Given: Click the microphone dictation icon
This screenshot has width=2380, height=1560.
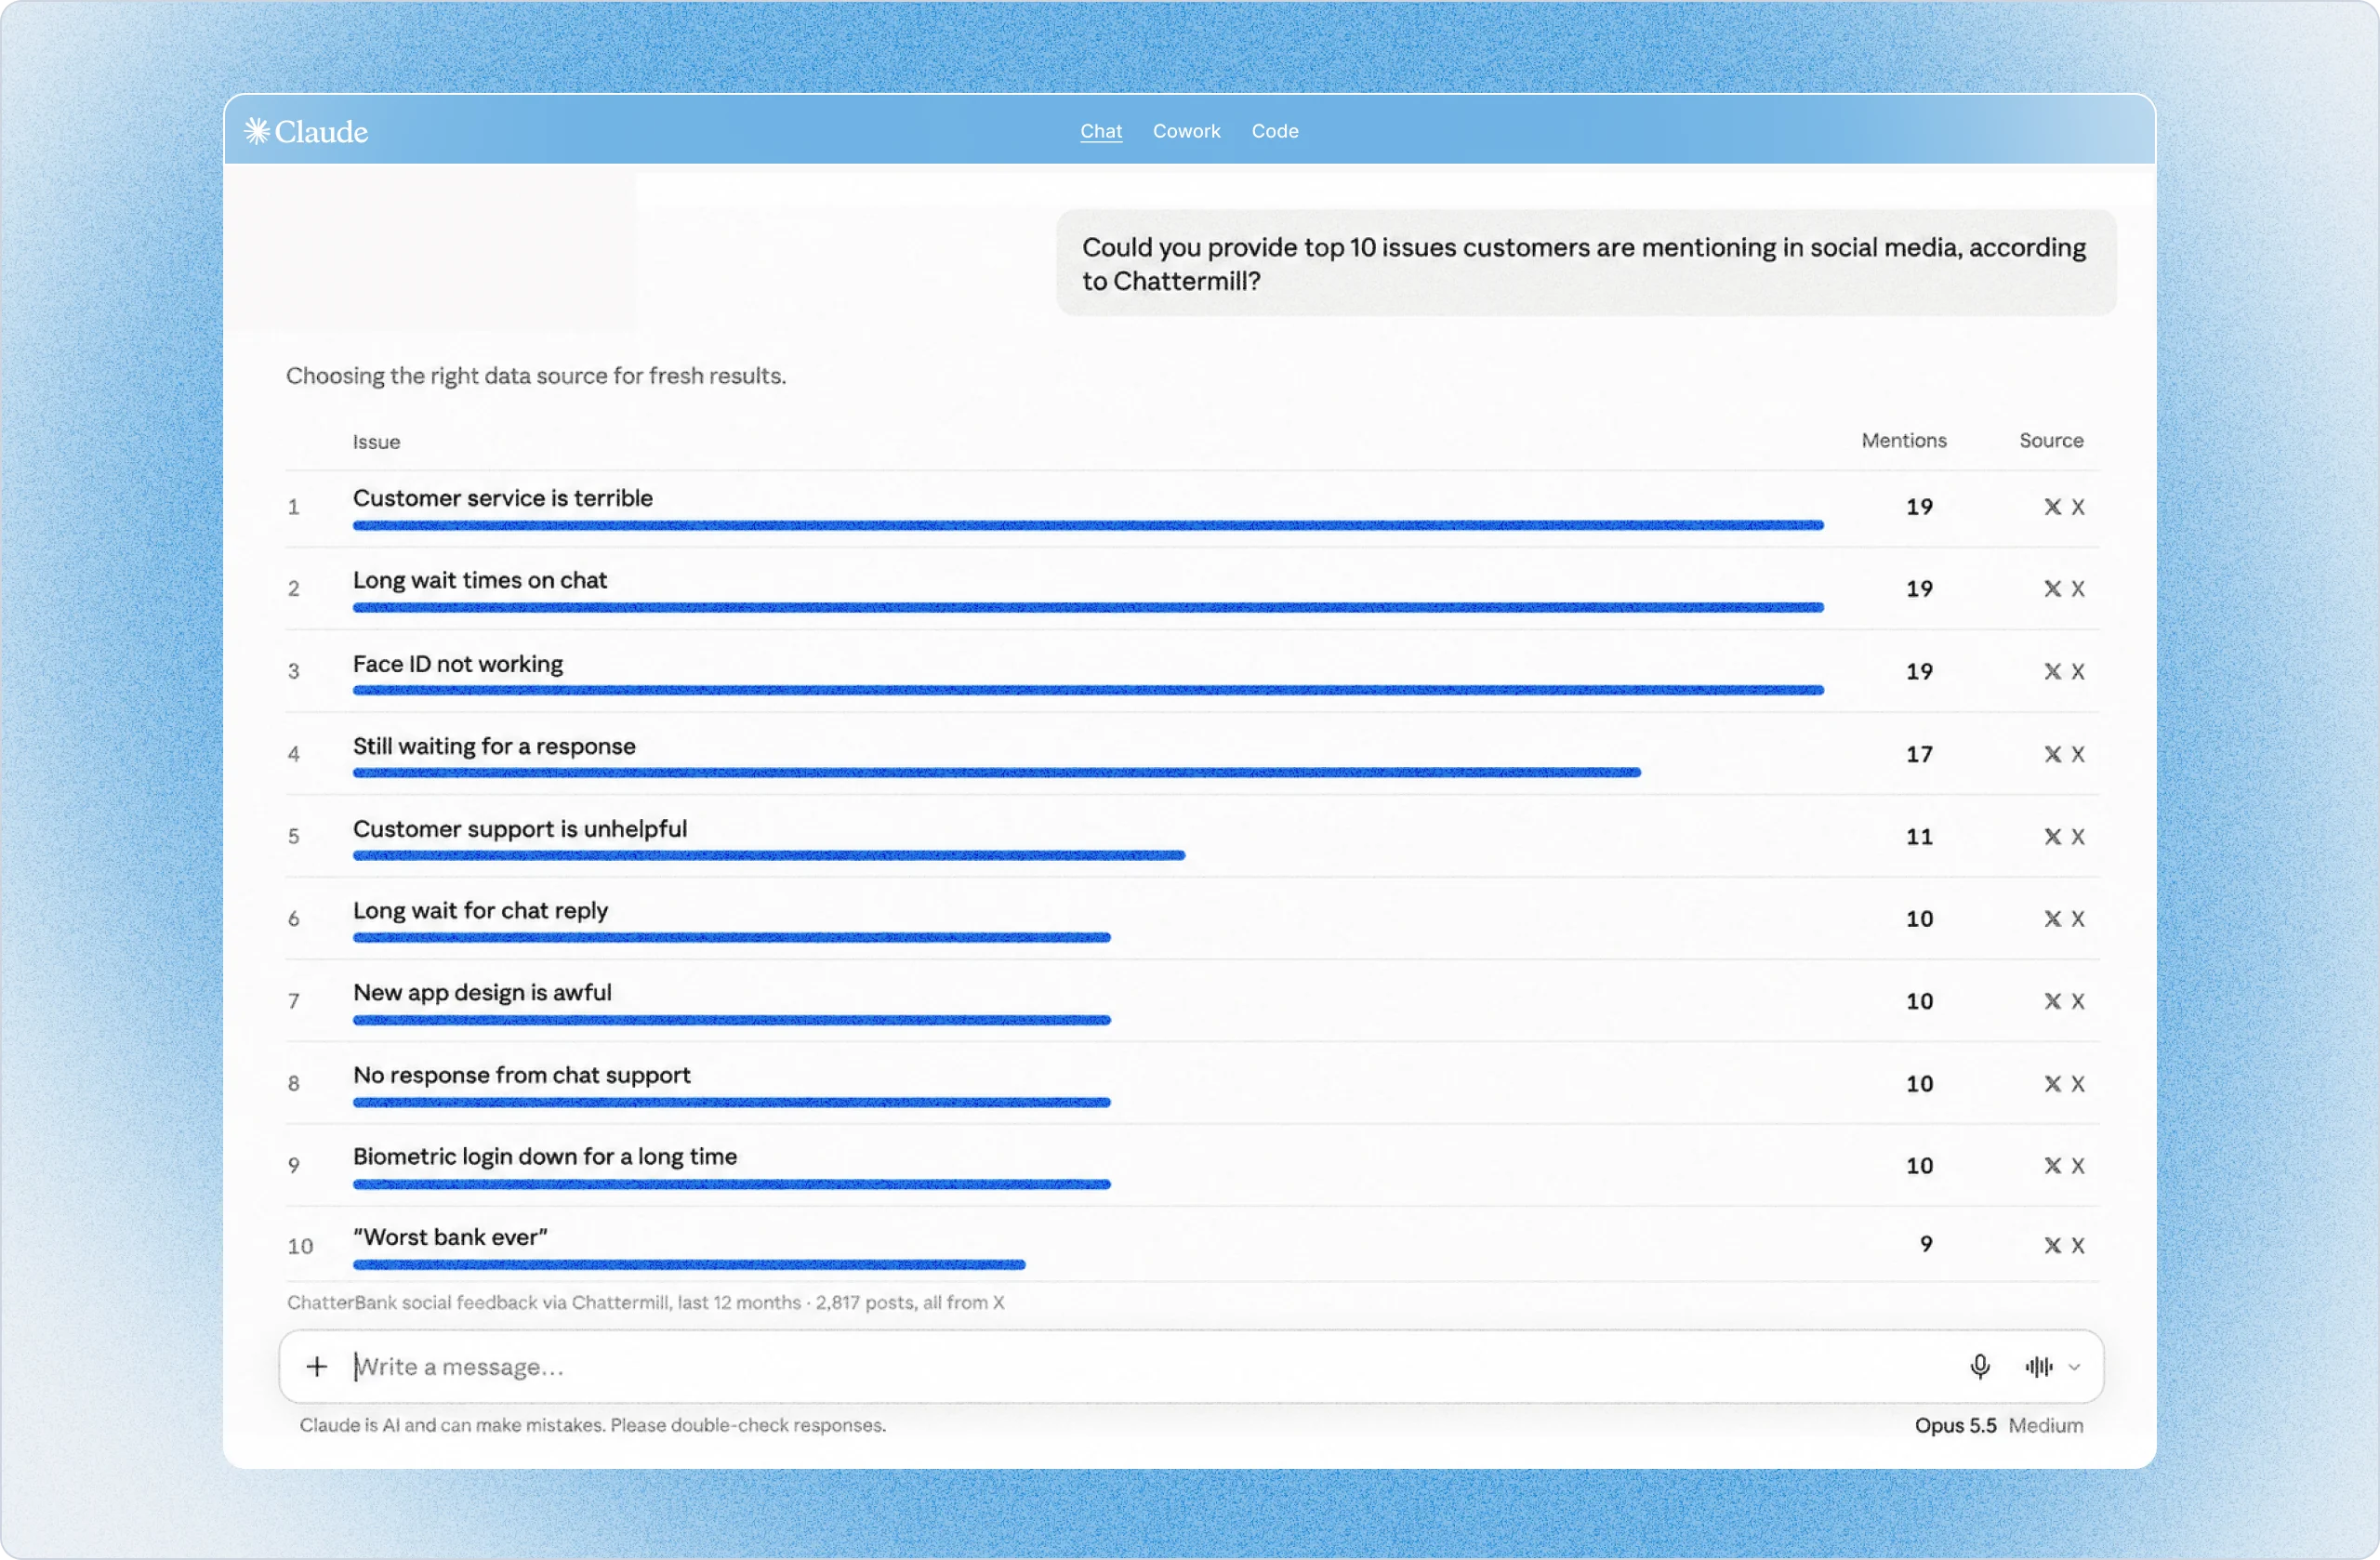Looking at the screenshot, I should tap(1979, 1366).
